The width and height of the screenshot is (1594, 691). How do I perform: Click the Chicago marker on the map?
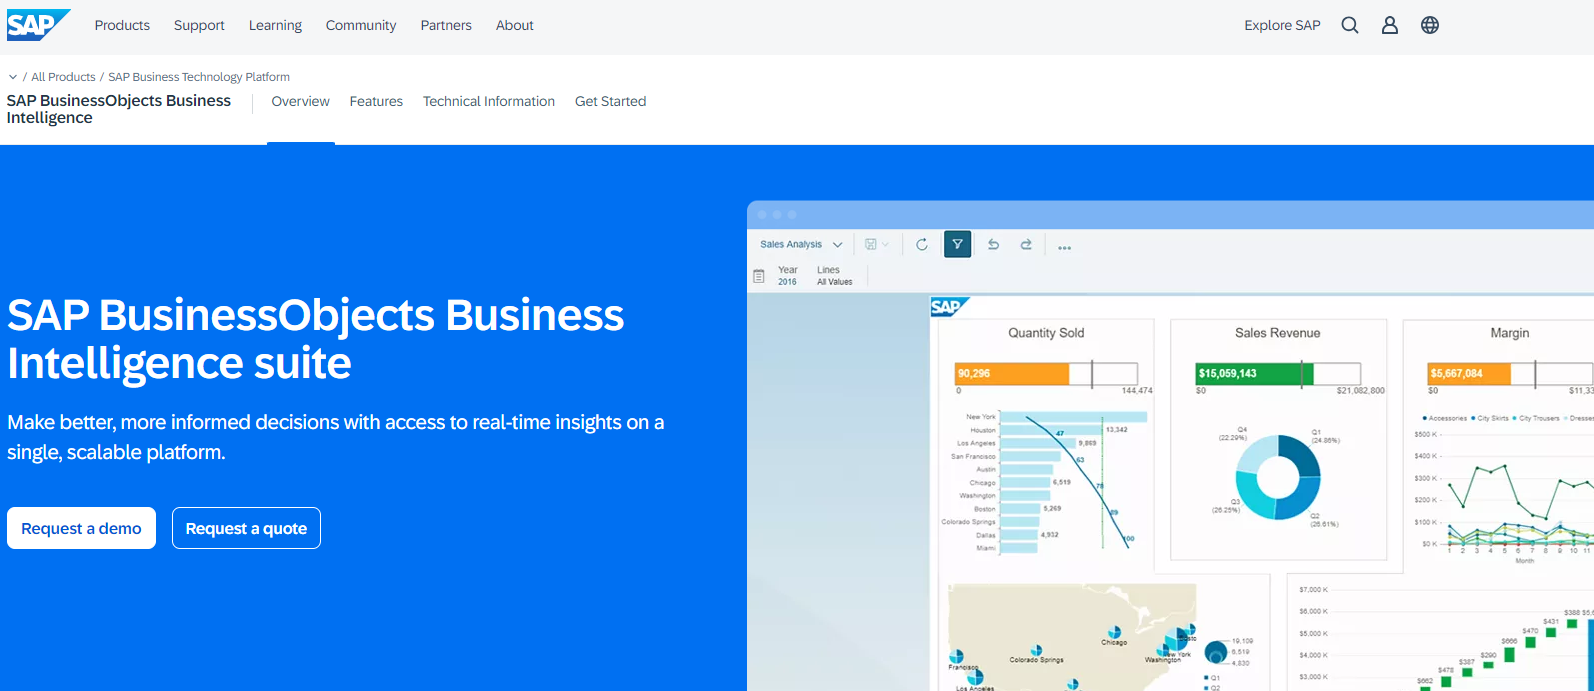1115,632
